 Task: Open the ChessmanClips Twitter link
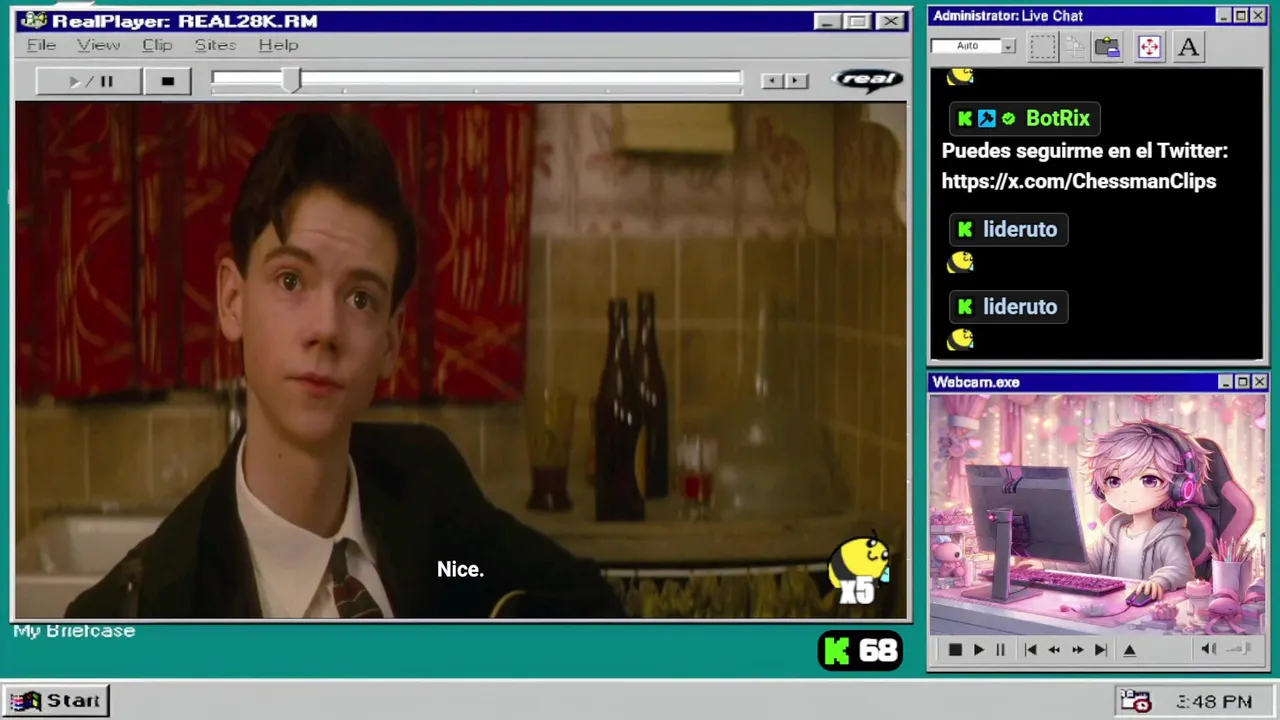tap(1079, 181)
